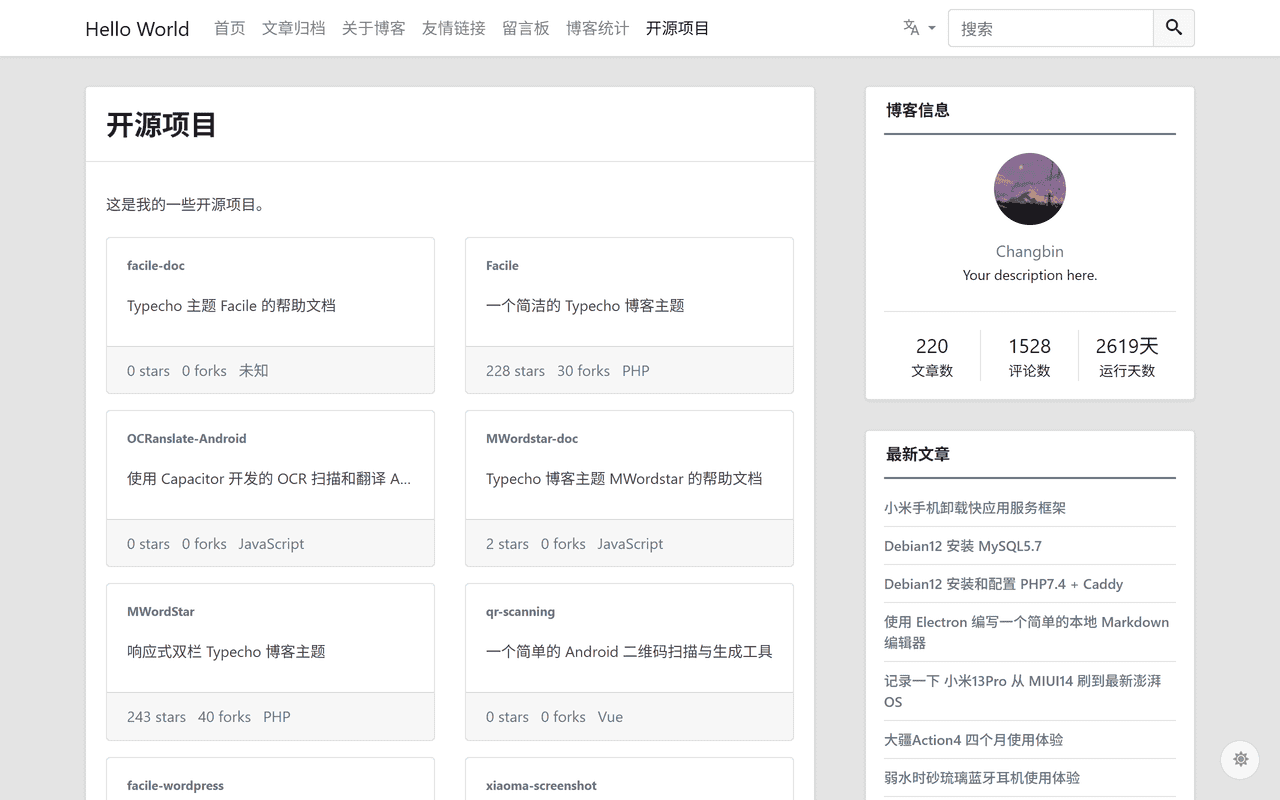
Task: Click the Your description here text
Action: coord(1029,275)
